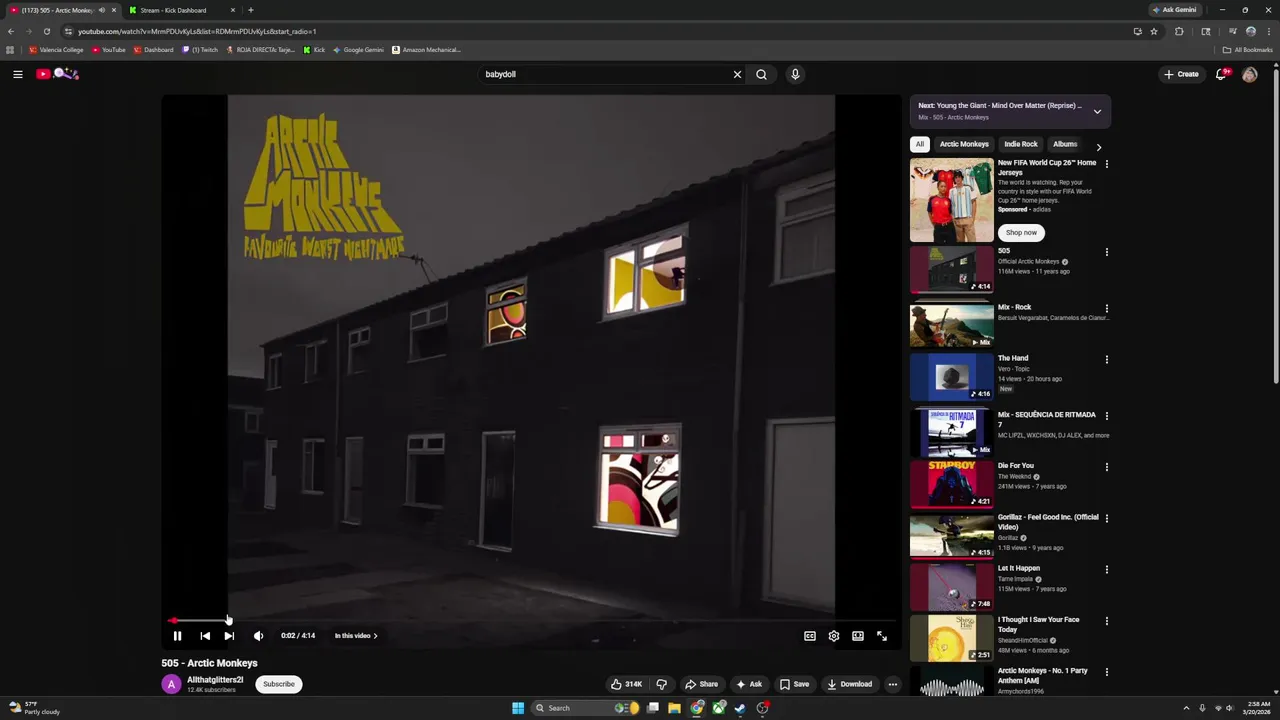Open 'I Thought I Saw Your Face Today'

tap(952, 639)
